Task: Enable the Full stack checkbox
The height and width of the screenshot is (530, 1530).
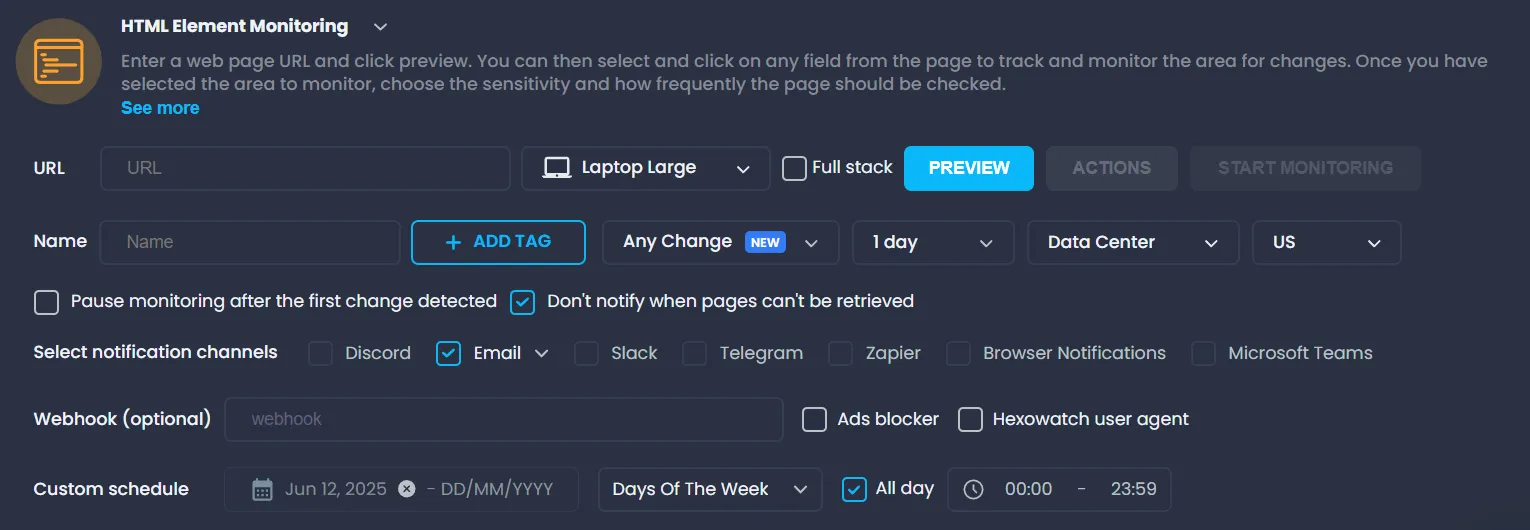Action: pos(794,168)
